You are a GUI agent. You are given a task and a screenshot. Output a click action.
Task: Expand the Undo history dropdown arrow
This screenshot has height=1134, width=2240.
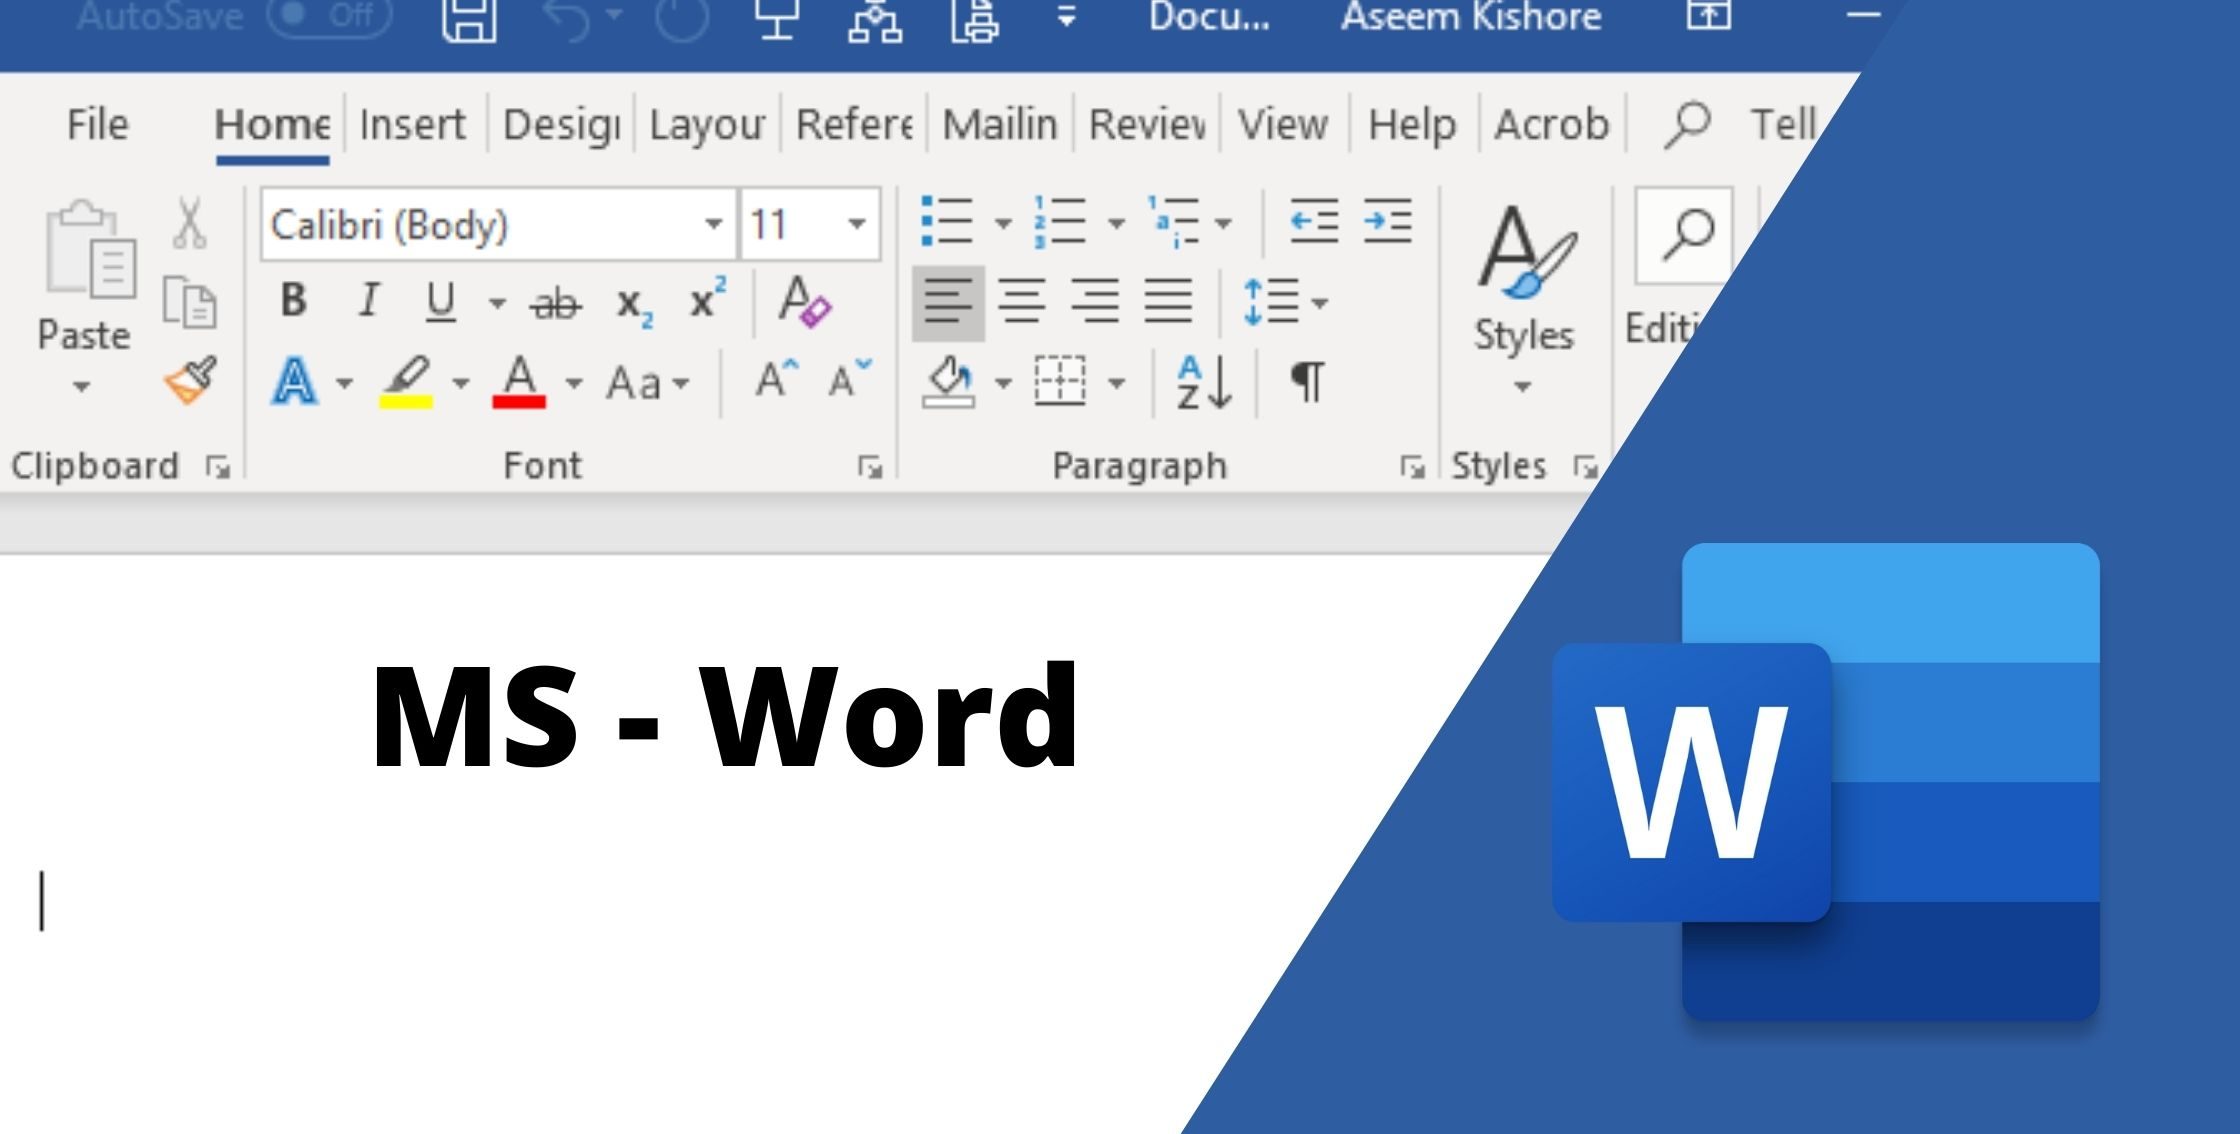[x=614, y=15]
